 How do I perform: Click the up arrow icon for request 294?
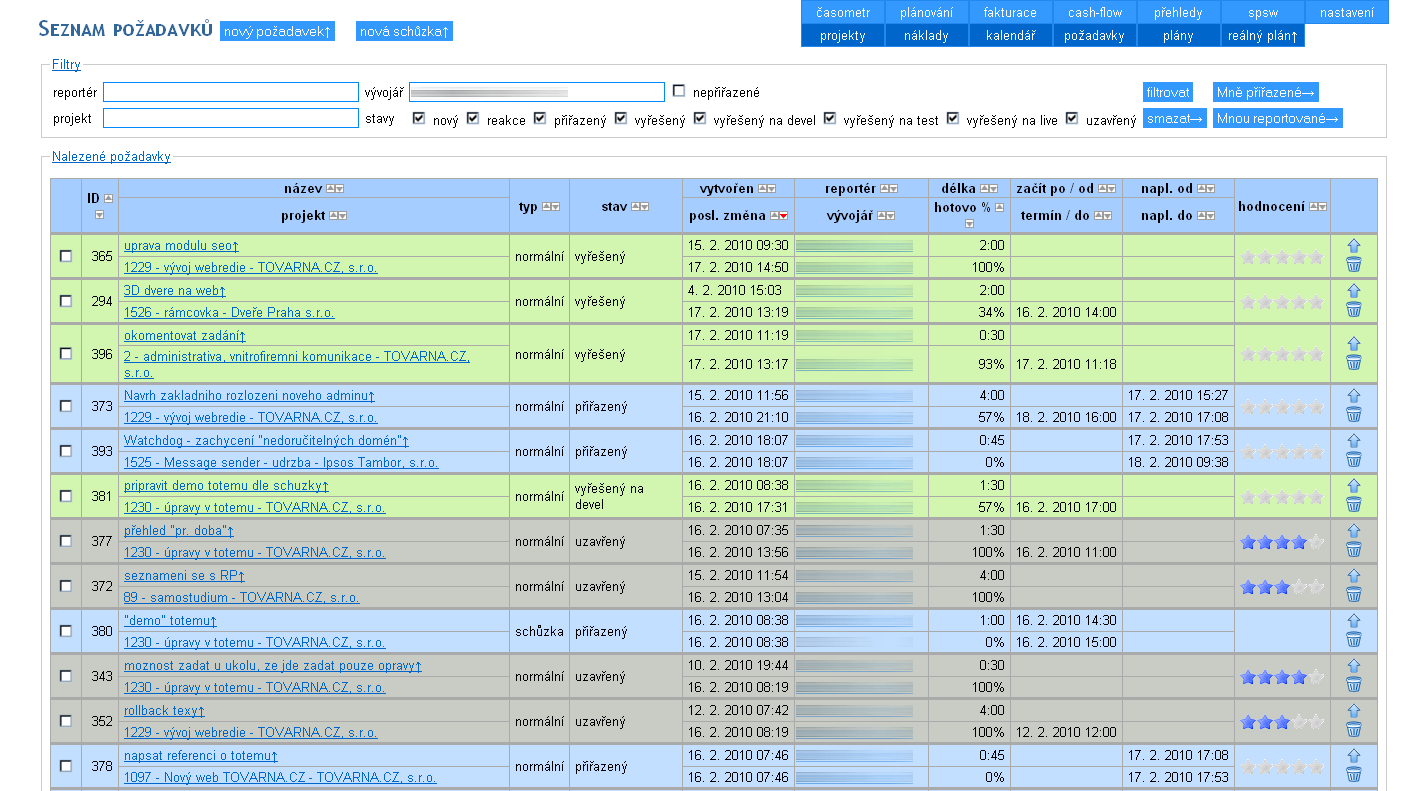tap(1354, 291)
